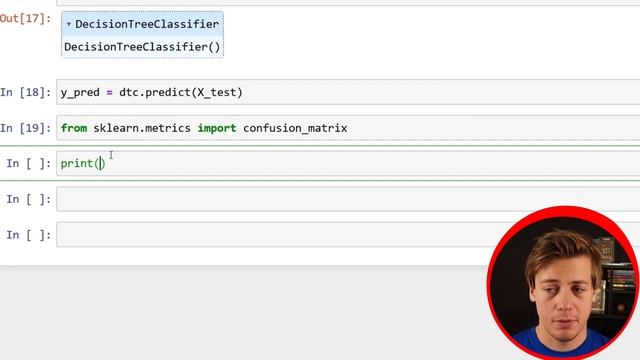
Task: Click the In [18]: cell prompt
Action: pos(26,92)
